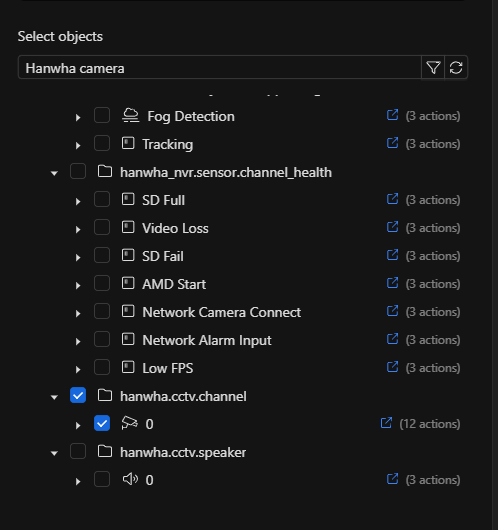Viewport: 498px width, 530px height.
Task: Click the hanwha.cctv.speaker label text
Action: (183, 453)
